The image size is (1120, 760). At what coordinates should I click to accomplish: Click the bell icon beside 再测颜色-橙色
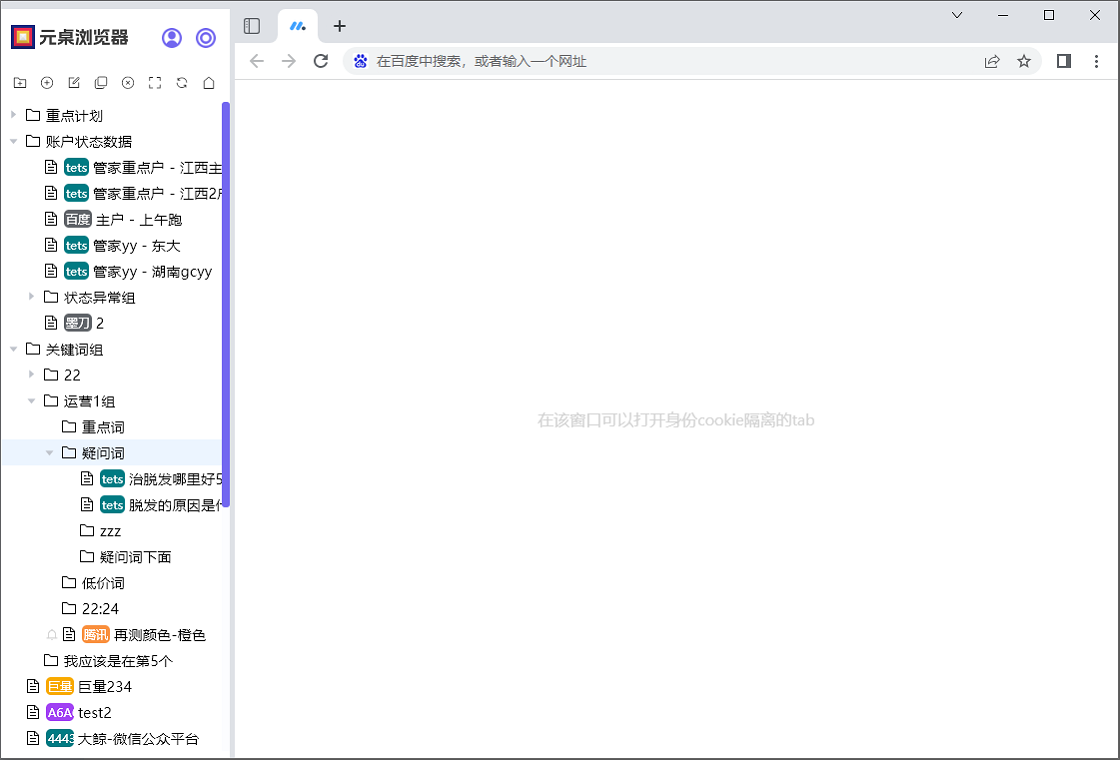tap(51, 635)
